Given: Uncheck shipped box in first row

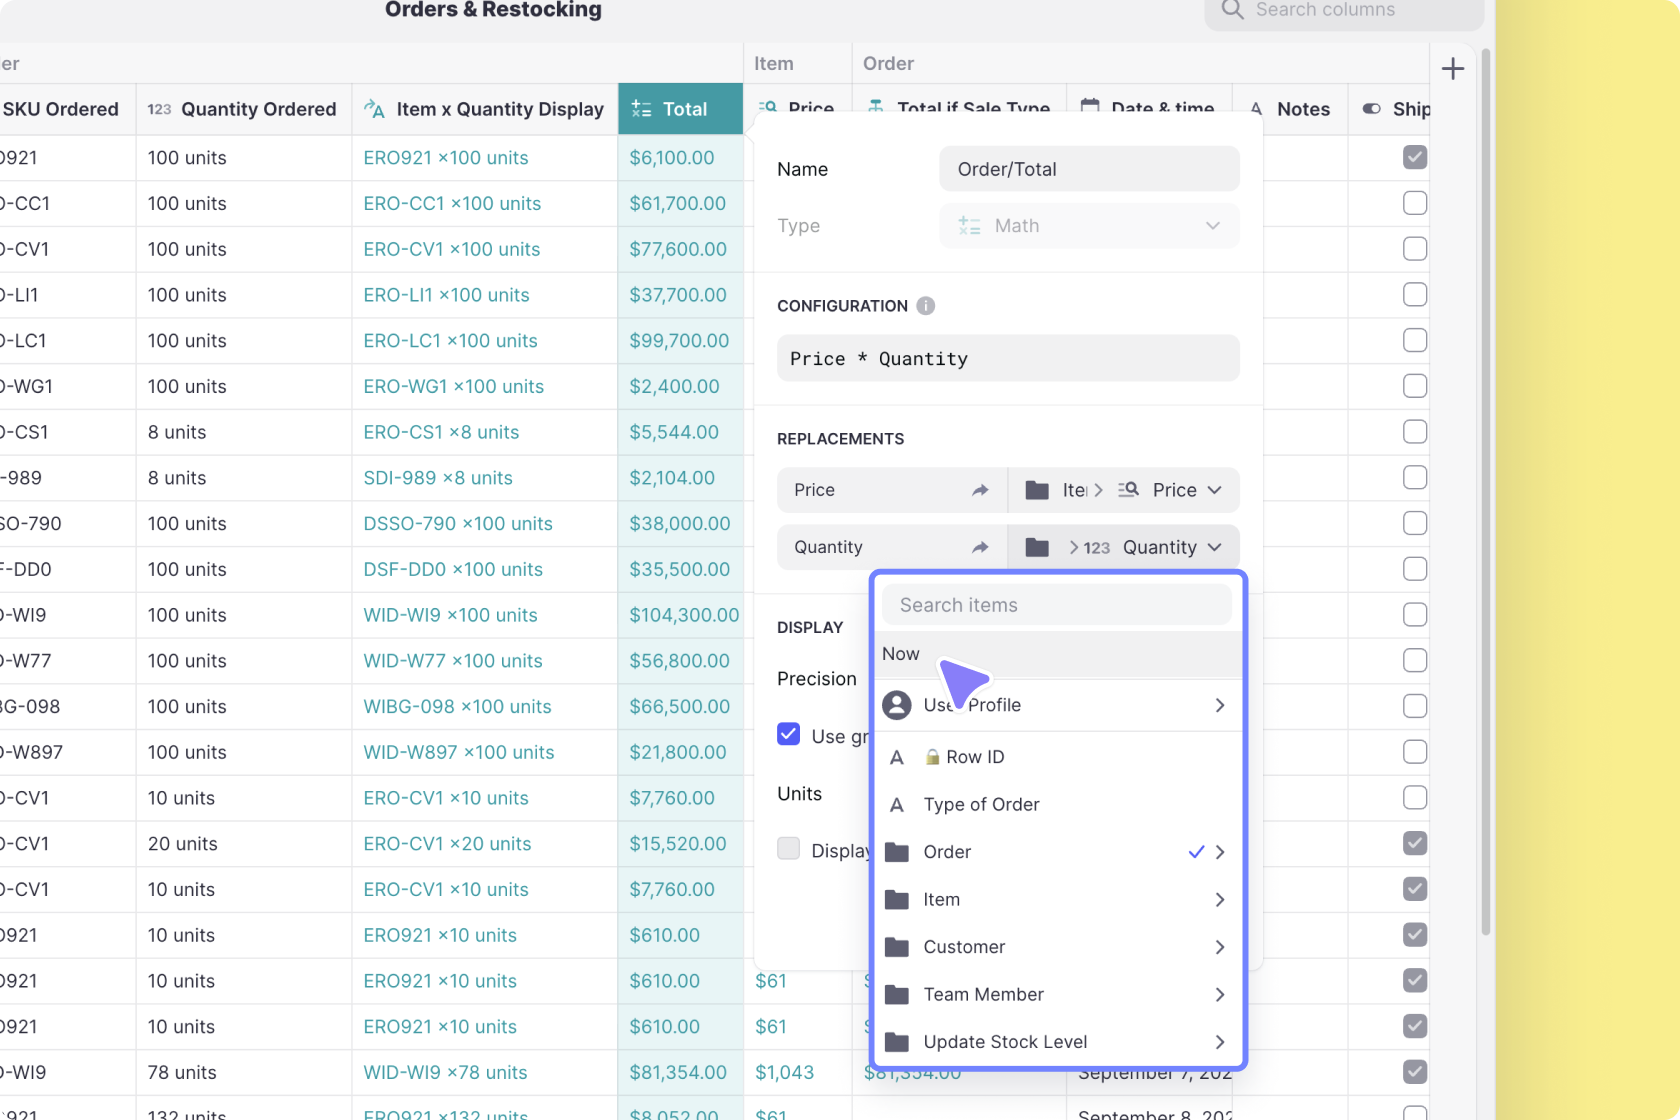Looking at the screenshot, I should pos(1414,157).
